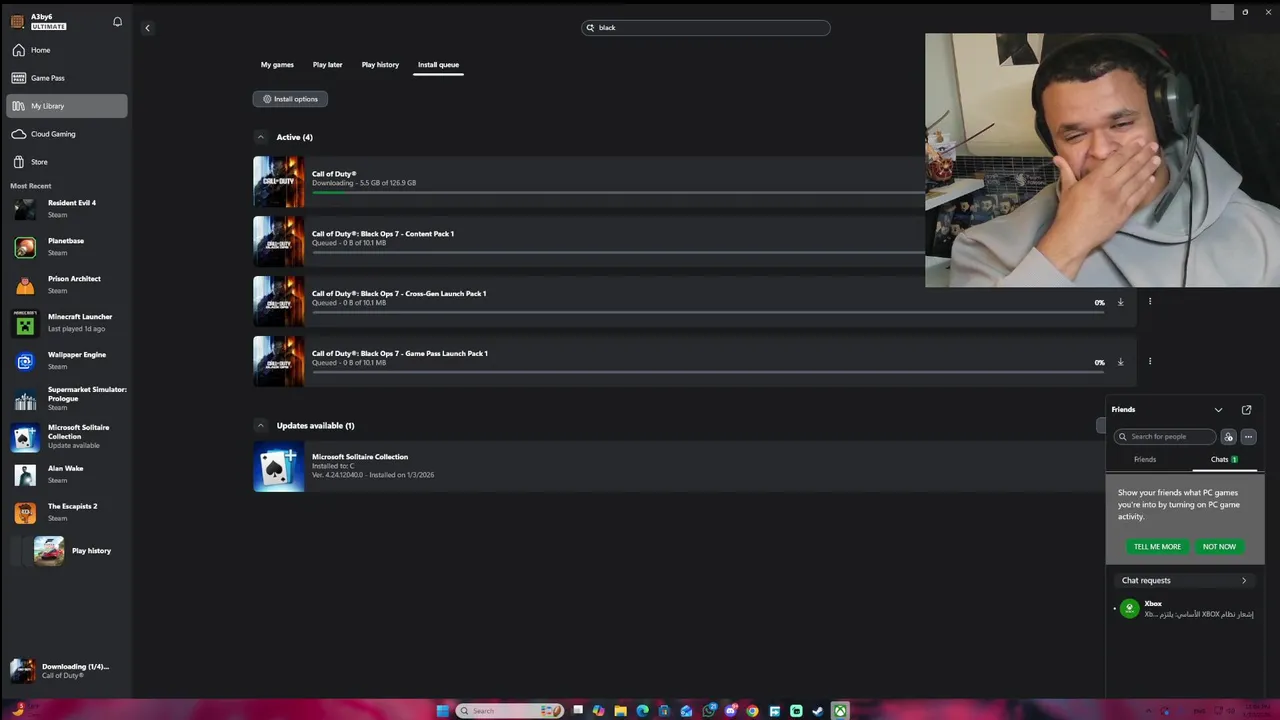This screenshot has width=1280, height=720.
Task: Open Alan Wake from Most Recent
Action: [67, 475]
